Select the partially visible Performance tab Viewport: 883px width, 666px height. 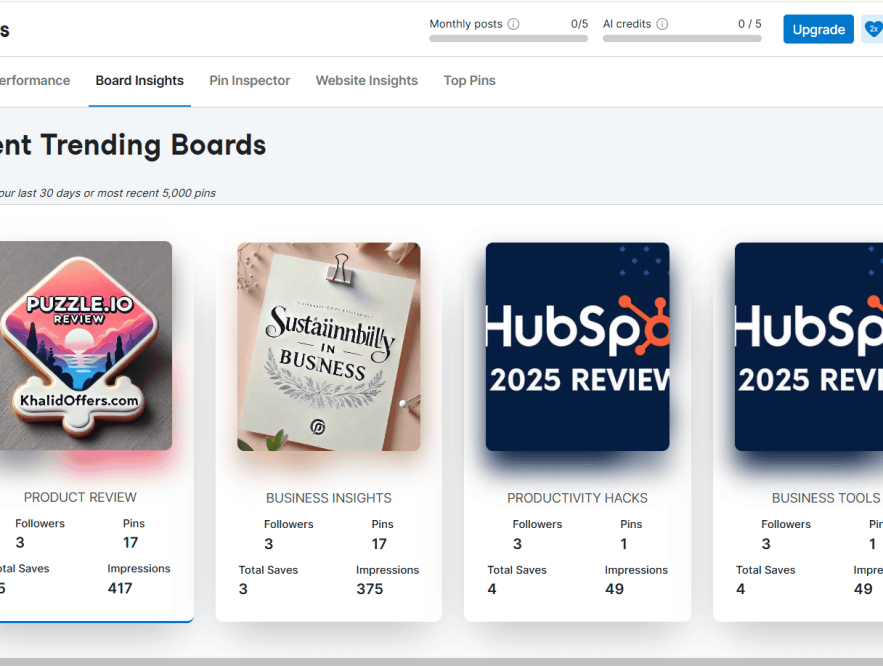click(x=35, y=81)
